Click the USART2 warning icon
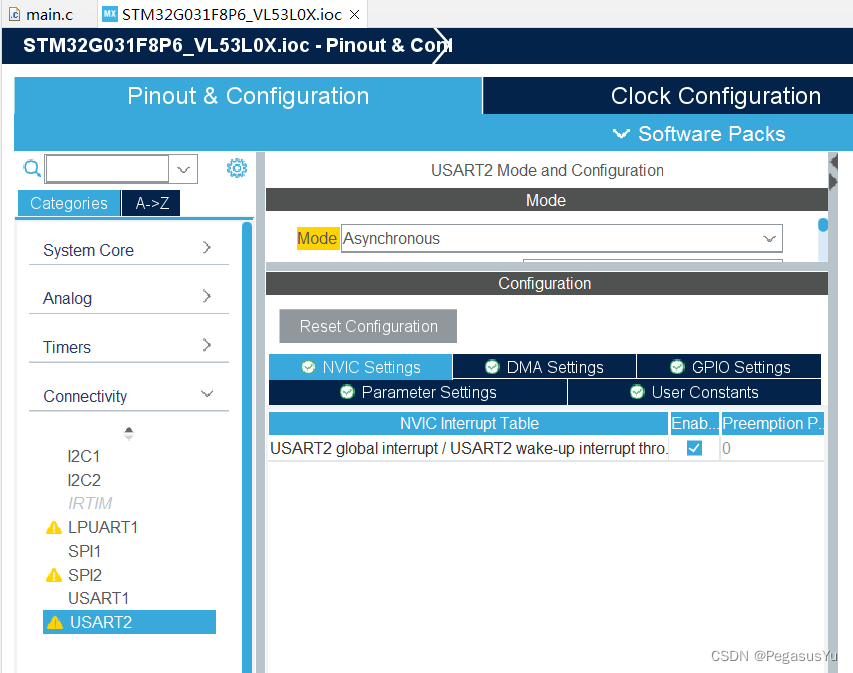 point(55,622)
